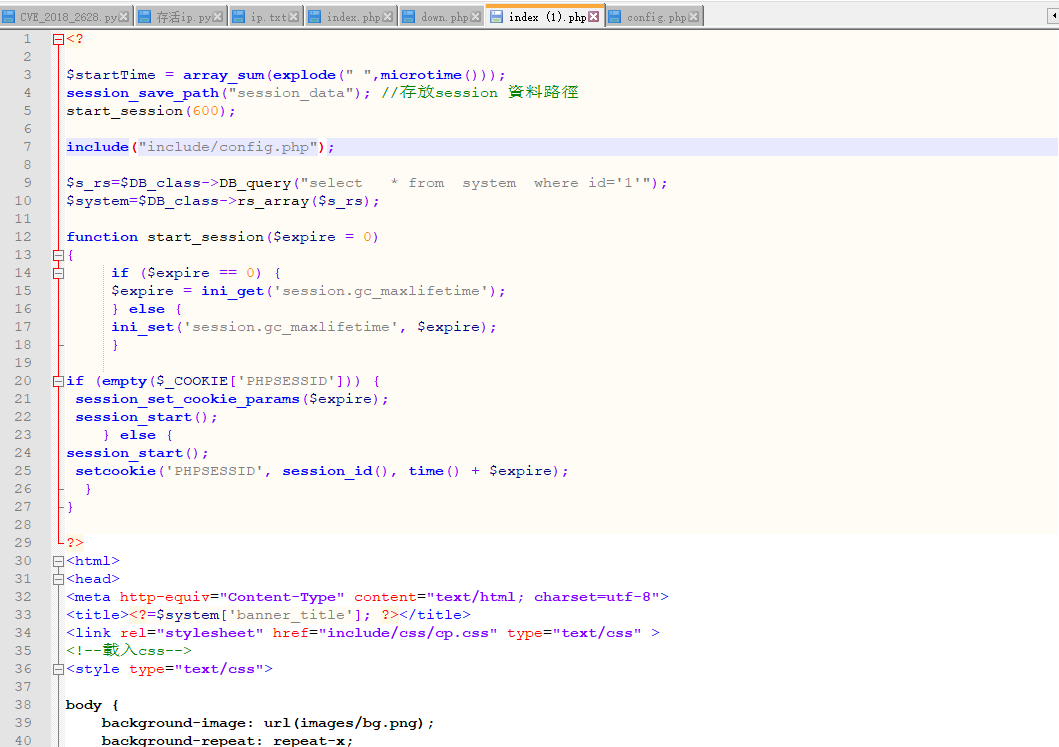The image size is (1059, 747).
Task: Switch to the CVE_2018_2628.py tab
Action: (67, 17)
